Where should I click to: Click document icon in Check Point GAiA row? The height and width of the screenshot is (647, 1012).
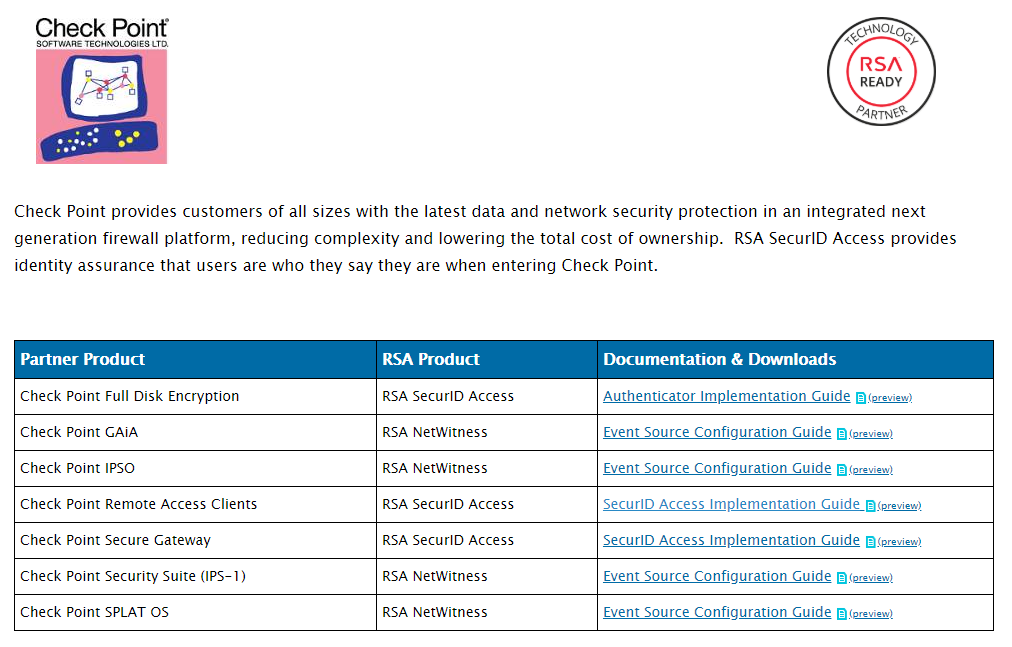841,434
